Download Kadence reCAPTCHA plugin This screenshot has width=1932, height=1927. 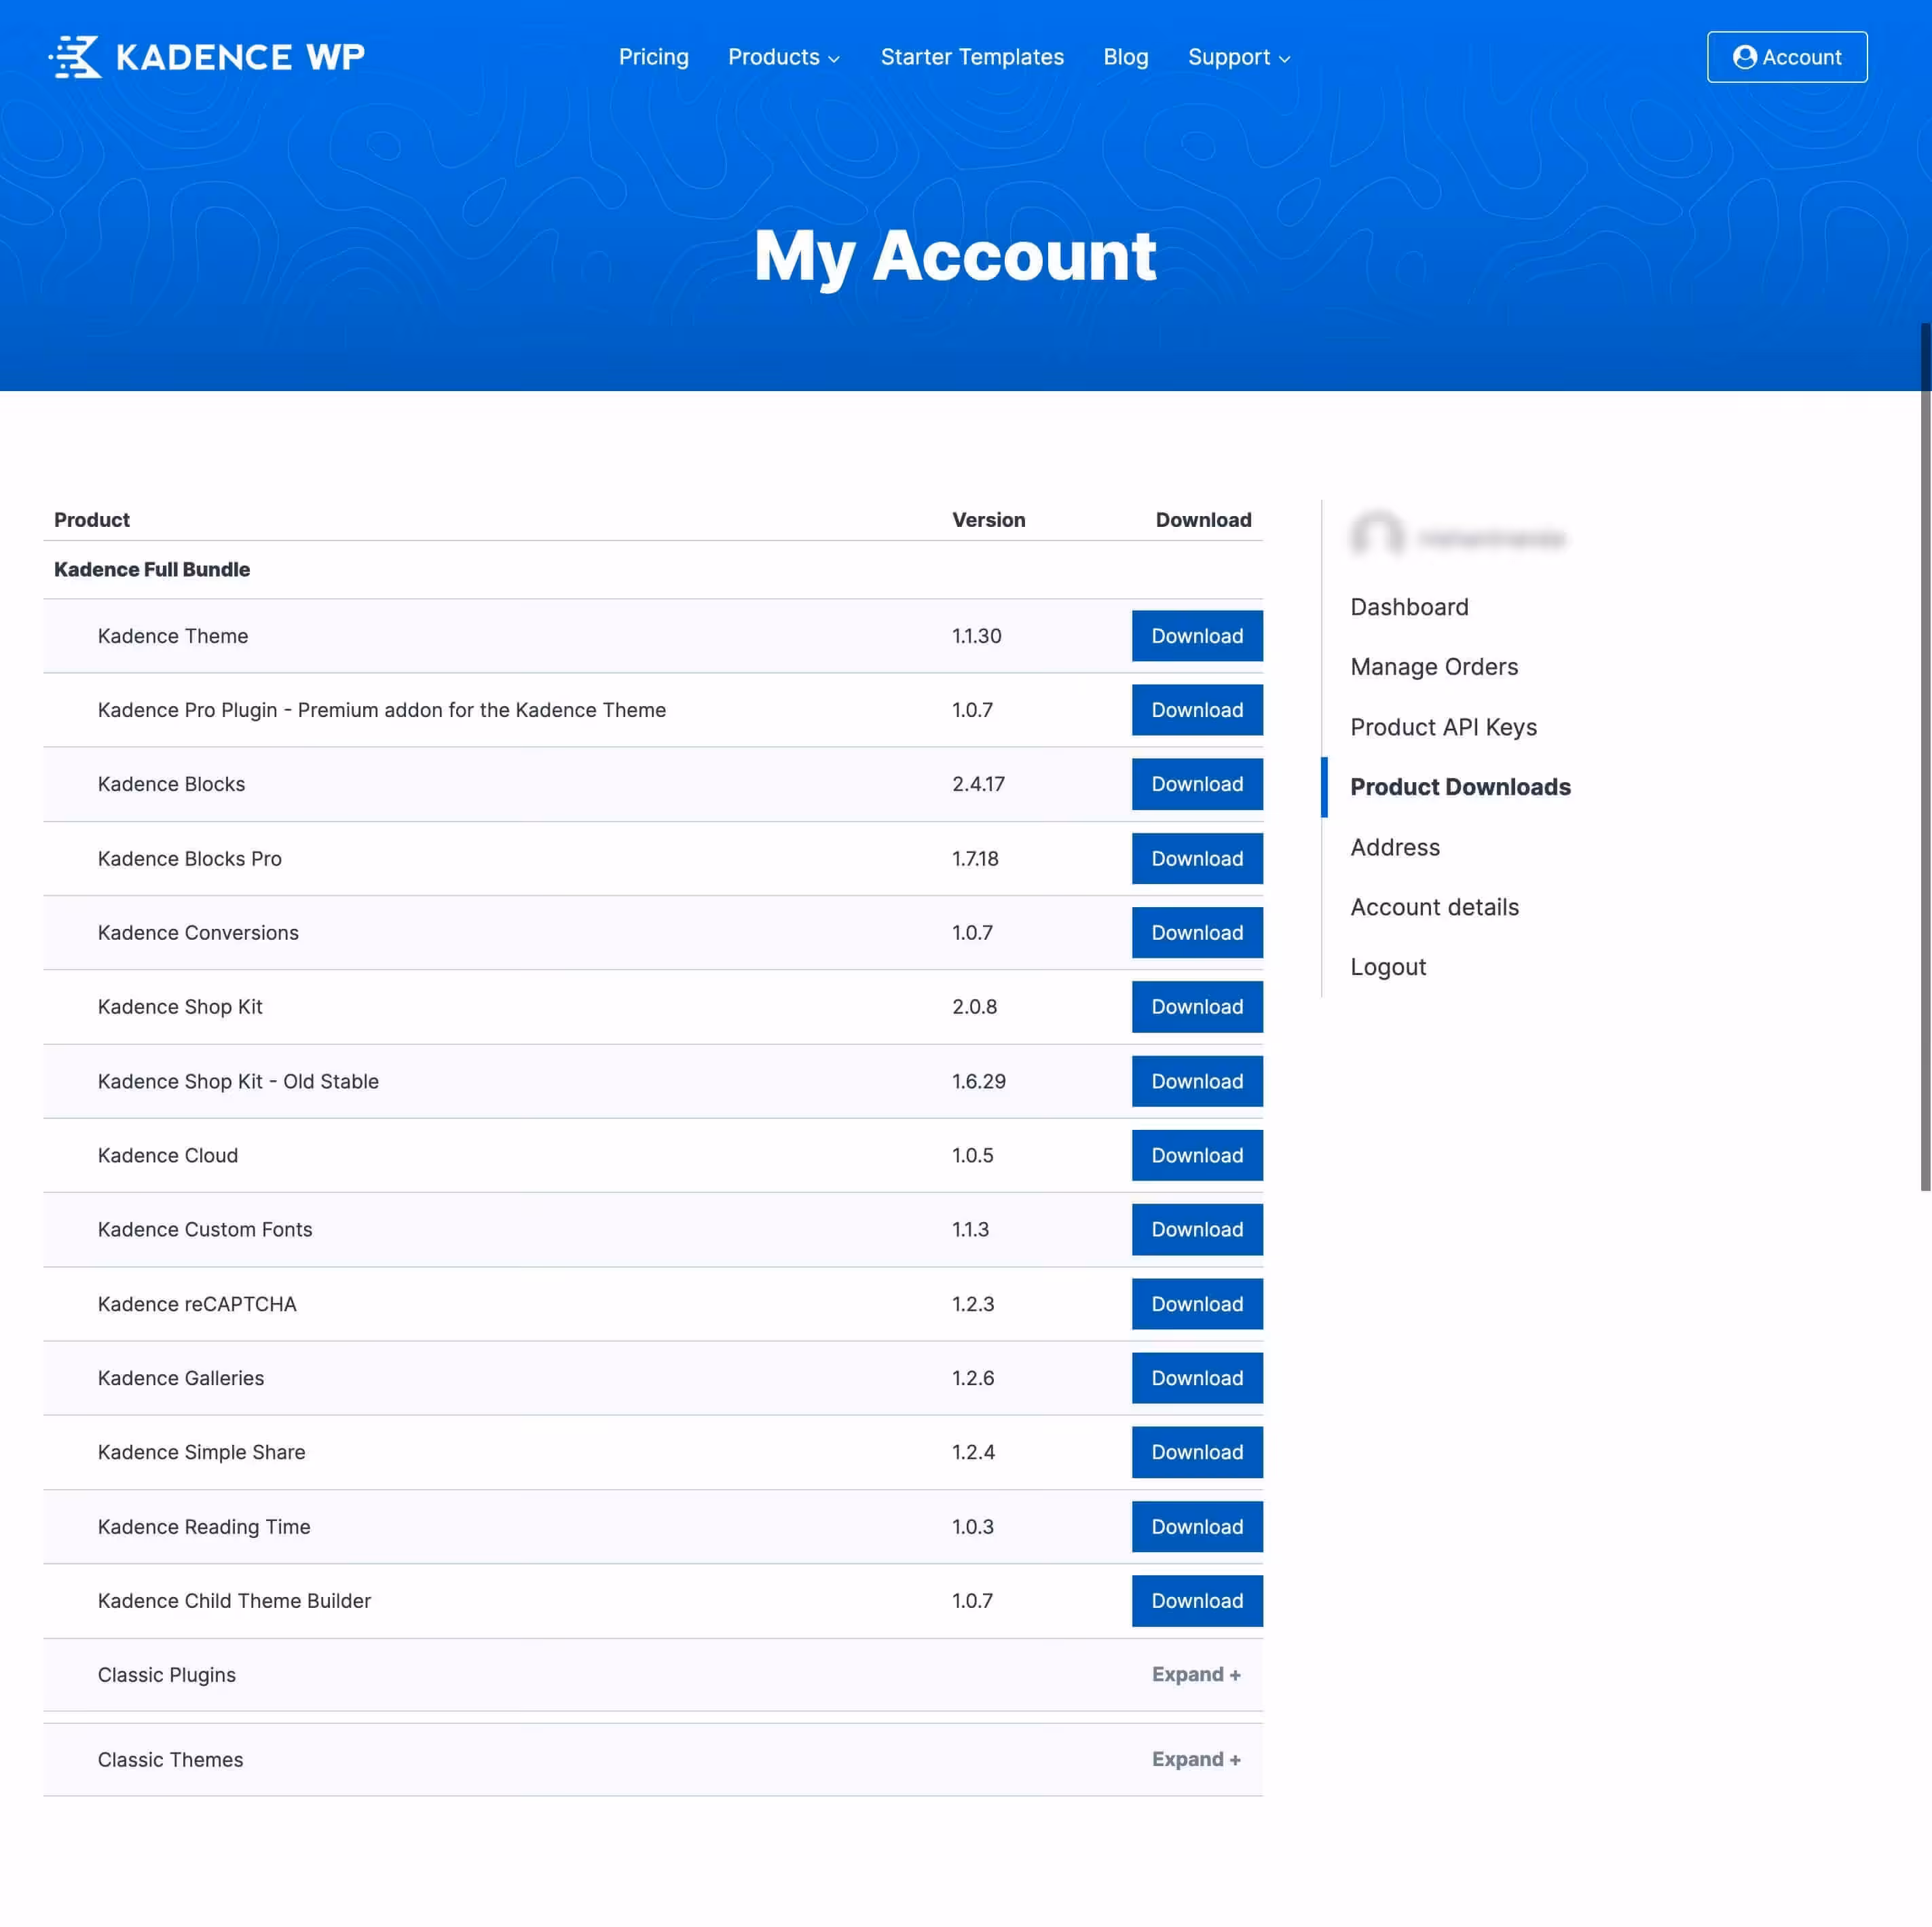click(1196, 1303)
